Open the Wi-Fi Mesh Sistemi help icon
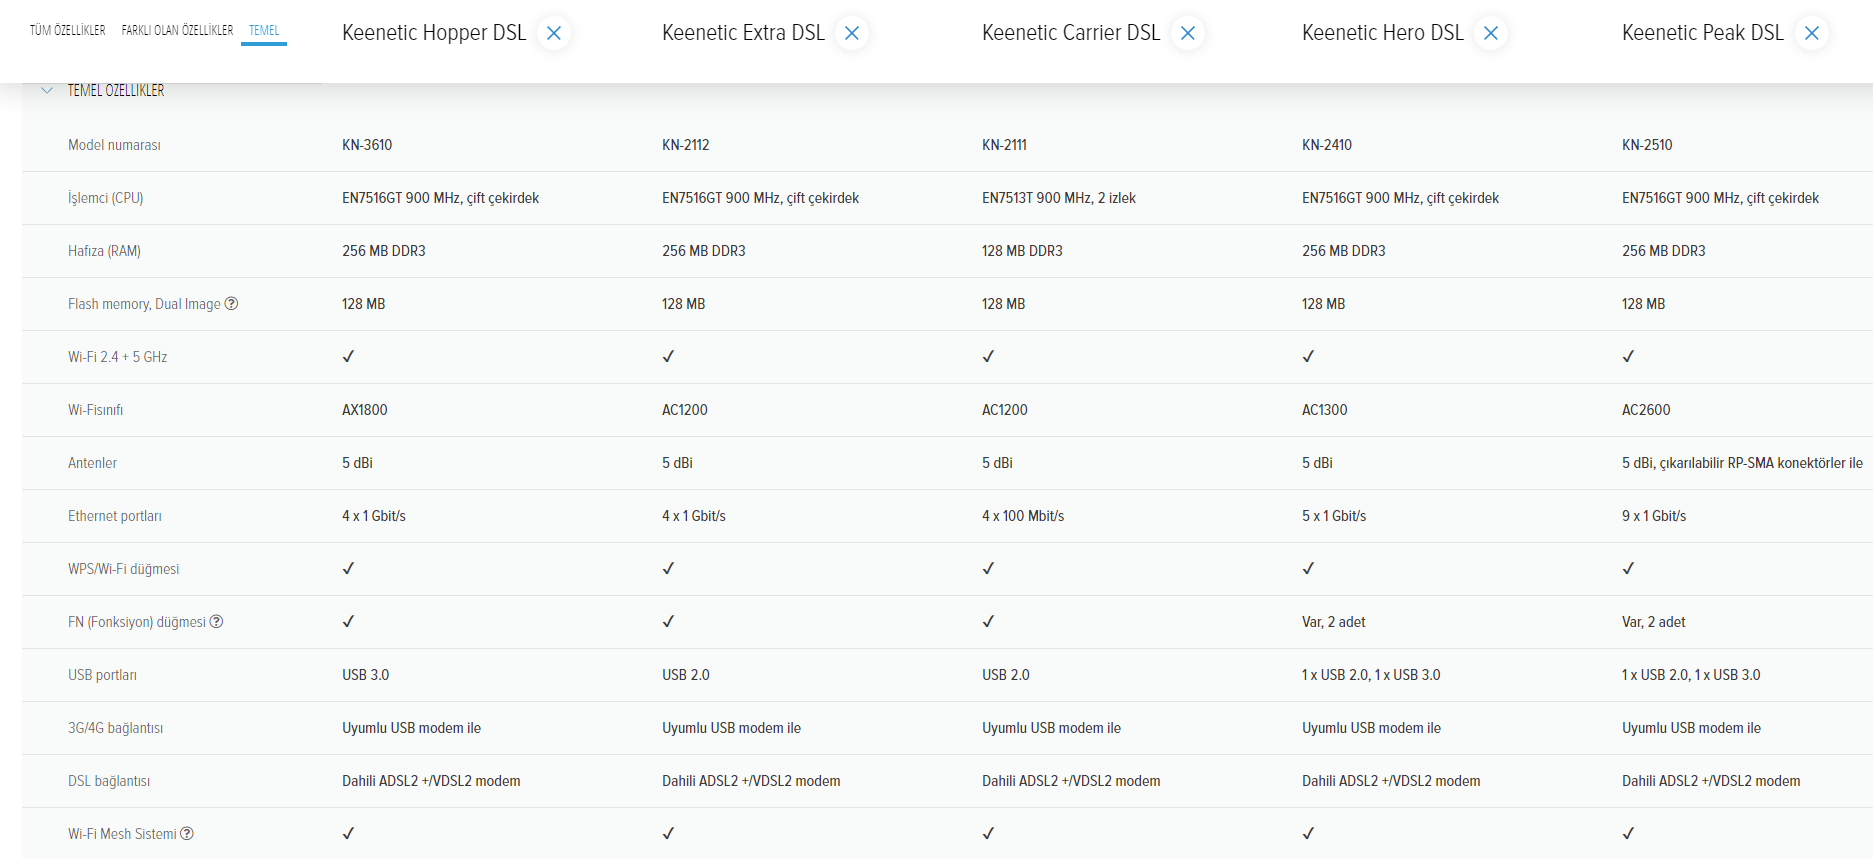The height and width of the screenshot is (858, 1873). point(187,834)
